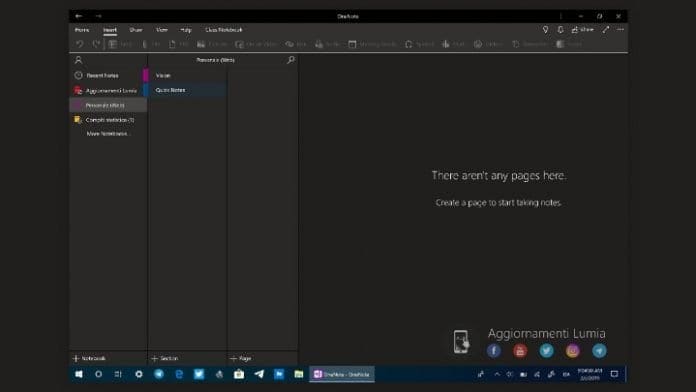The width and height of the screenshot is (696, 392).
Task: Open the Researcher pane
Action: [529, 44]
